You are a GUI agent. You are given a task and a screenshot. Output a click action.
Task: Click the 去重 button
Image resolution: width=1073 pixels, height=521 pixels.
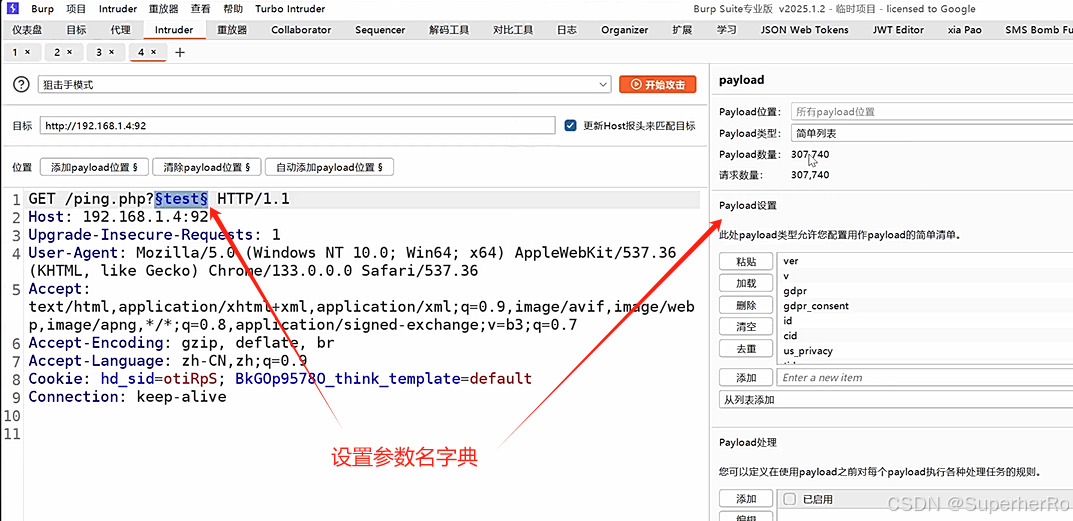(746, 349)
